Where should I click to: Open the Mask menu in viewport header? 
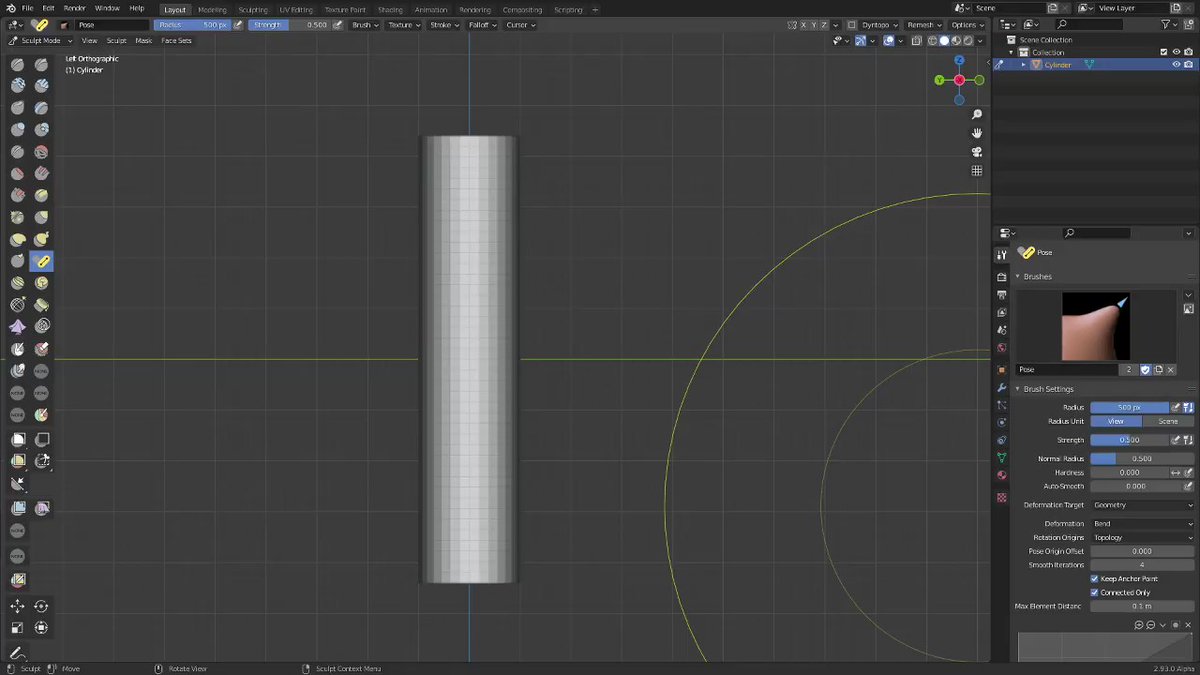coord(144,41)
